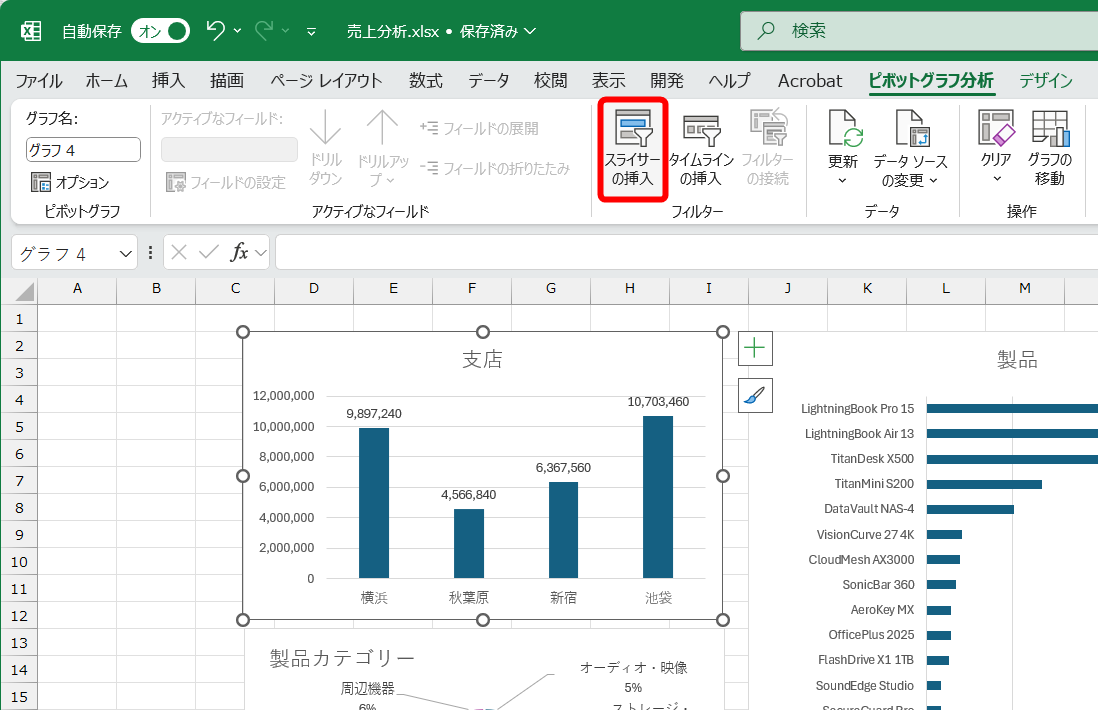Viewport: 1098px width, 710px height.
Task: Open the Acrobat tab
Action: [809, 81]
